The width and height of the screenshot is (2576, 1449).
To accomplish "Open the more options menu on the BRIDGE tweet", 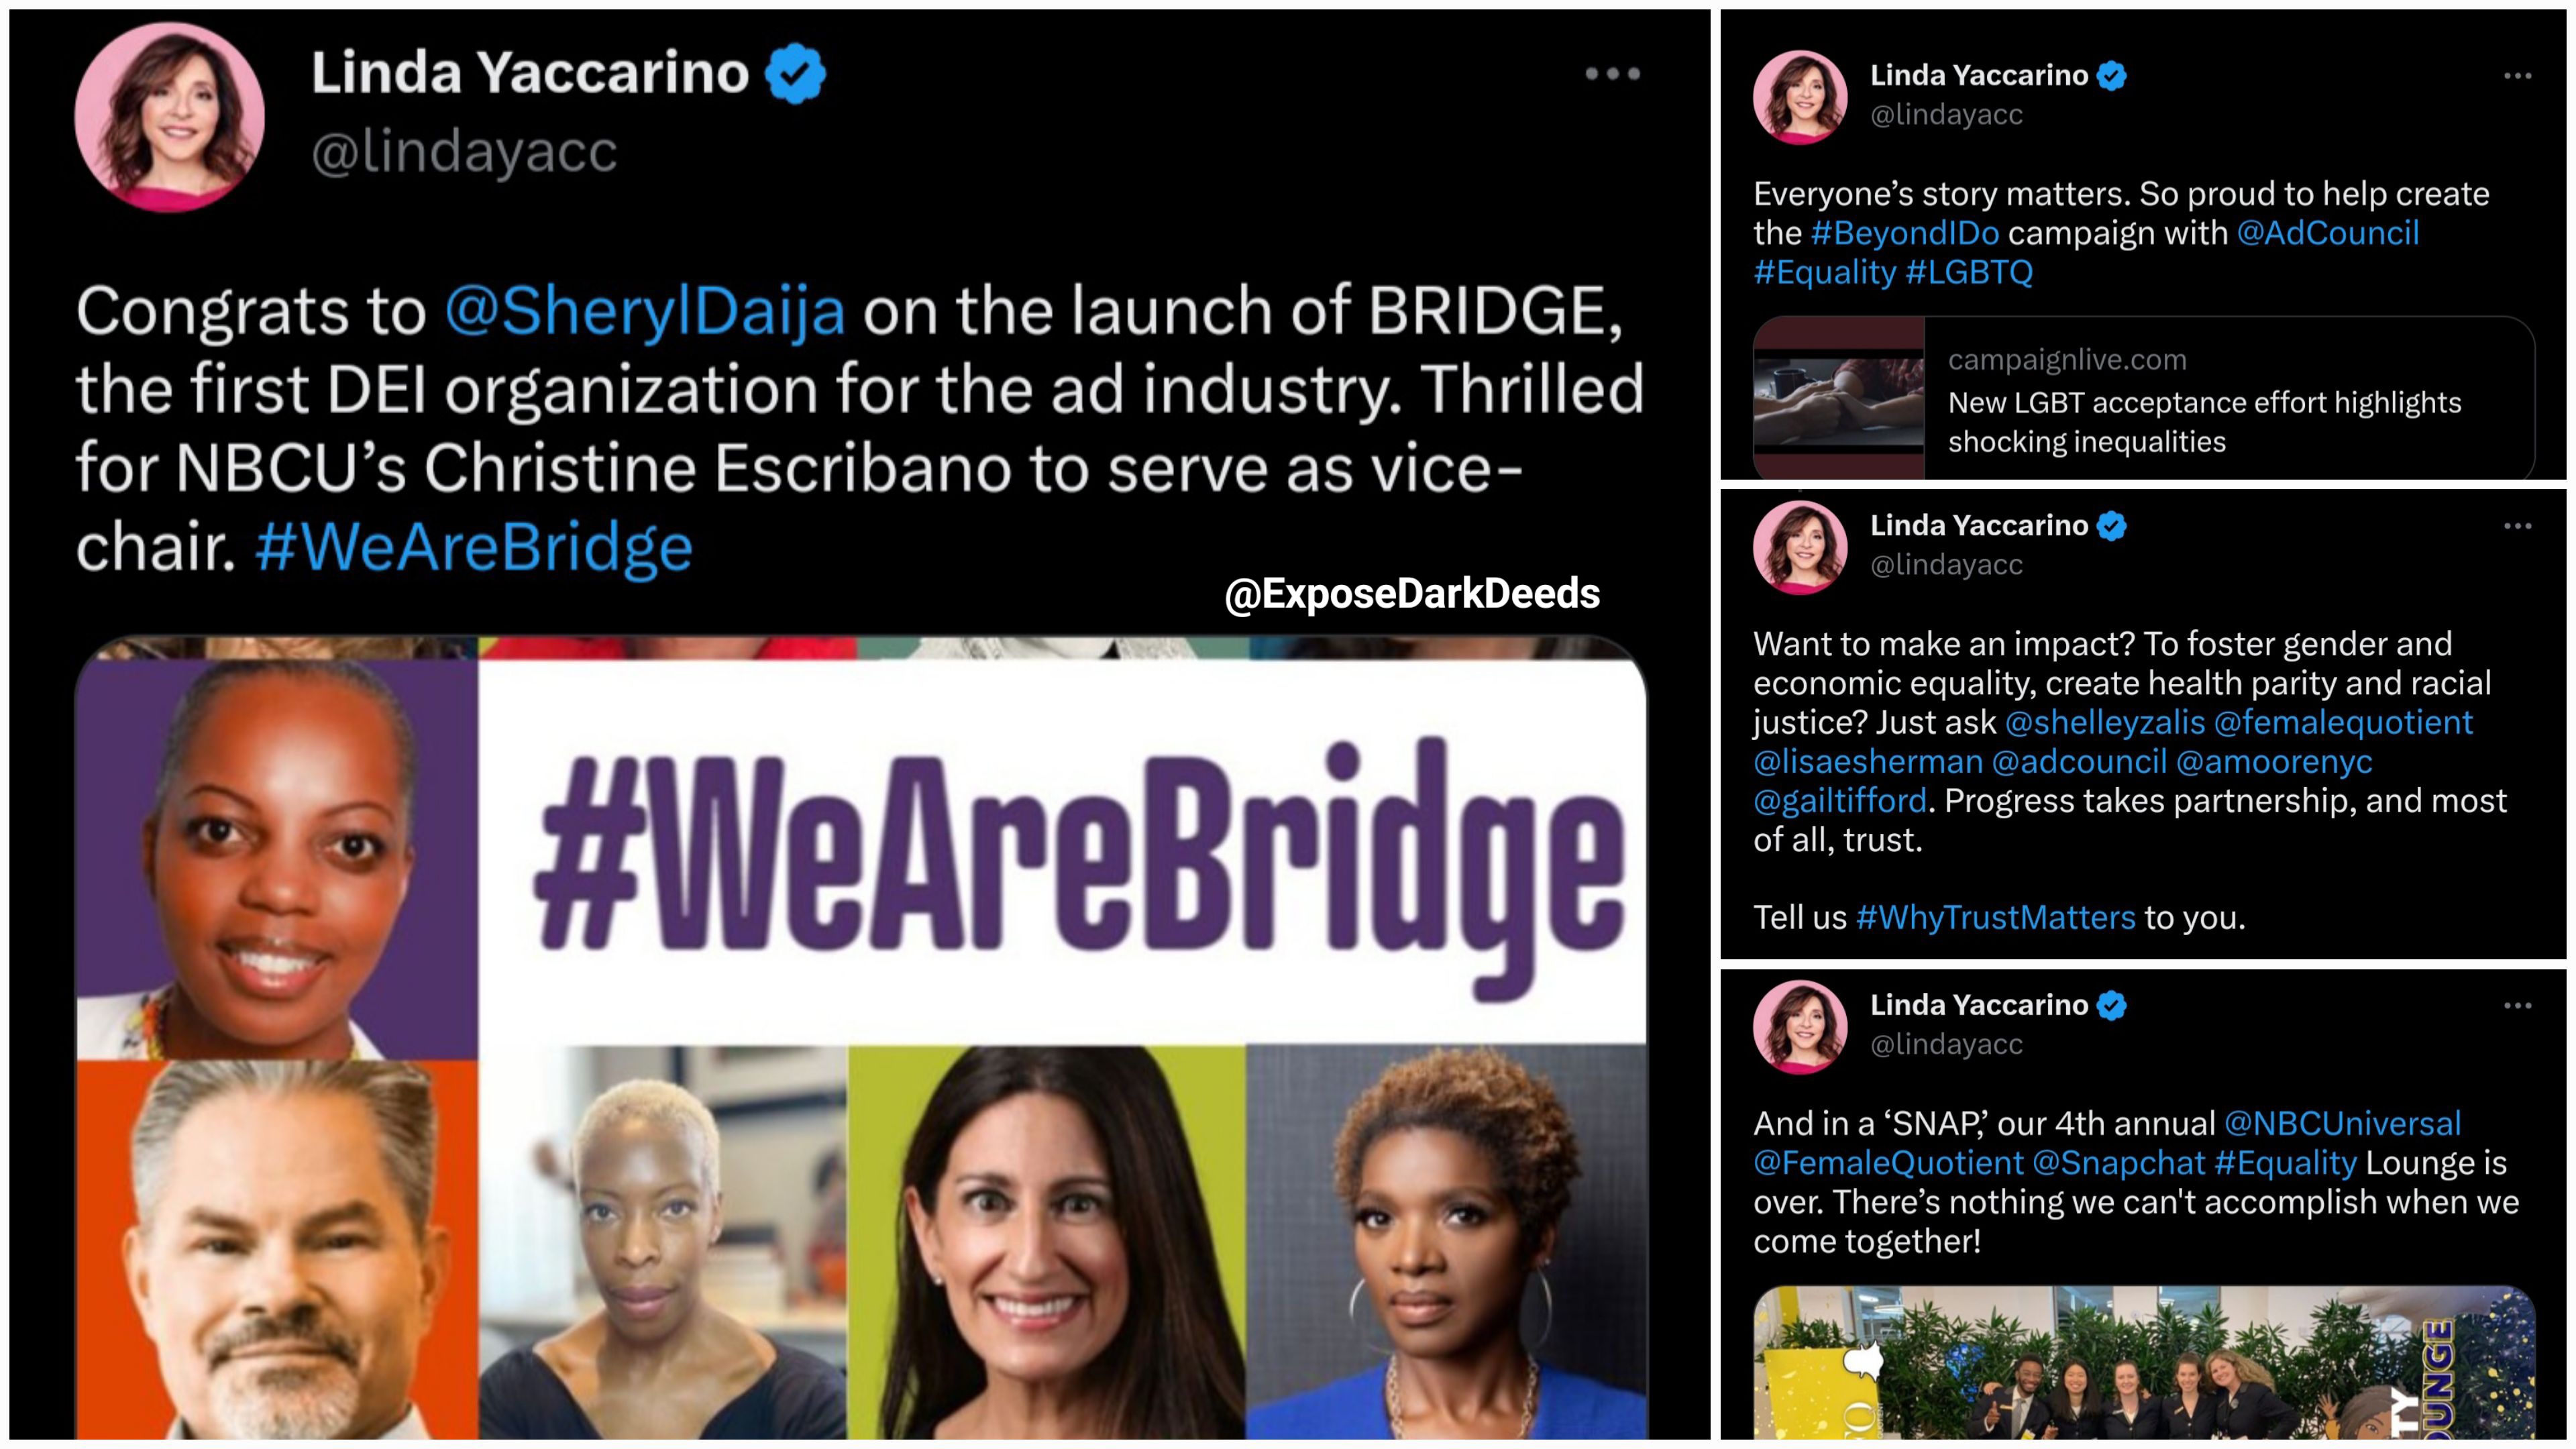I will [x=1612, y=74].
